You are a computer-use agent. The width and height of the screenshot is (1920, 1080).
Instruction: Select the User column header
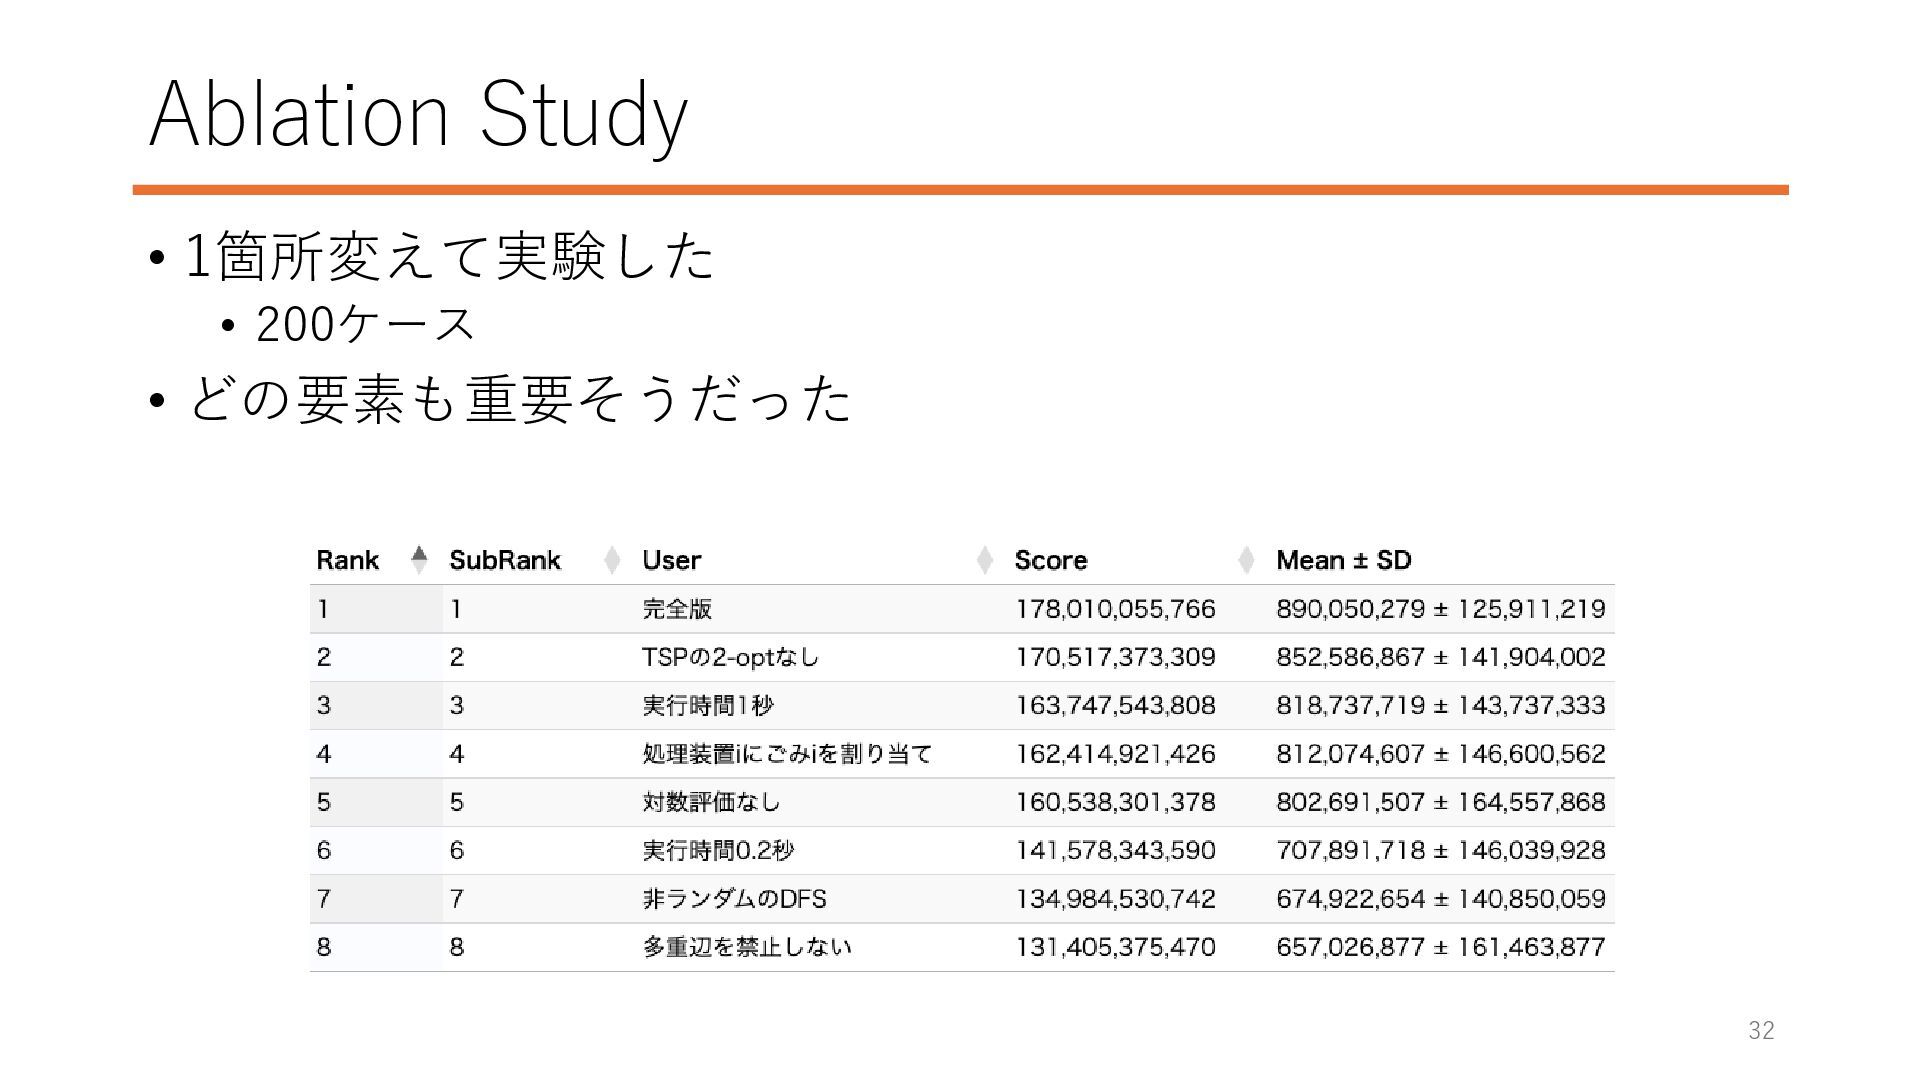[671, 560]
